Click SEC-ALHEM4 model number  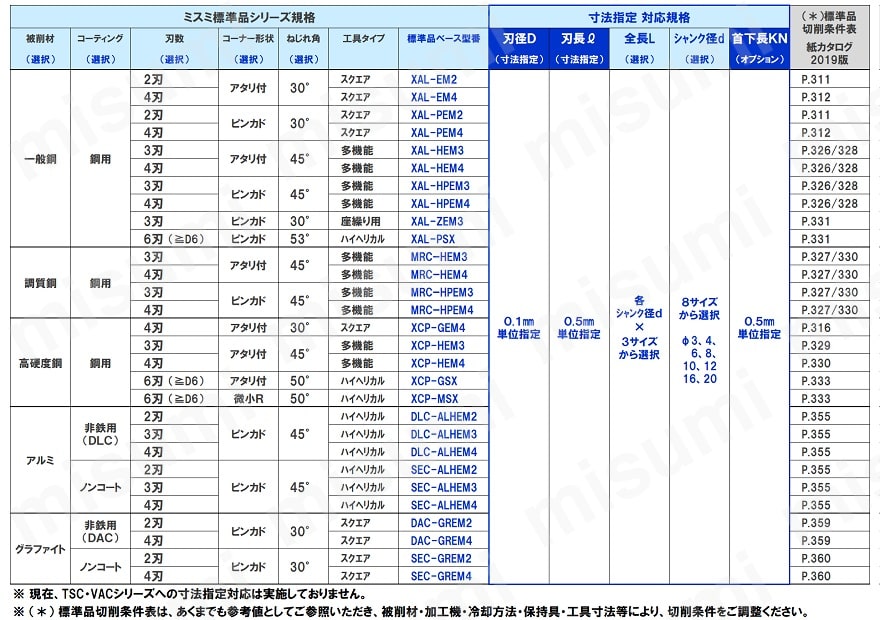pyautogui.click(x=443, y=506)
